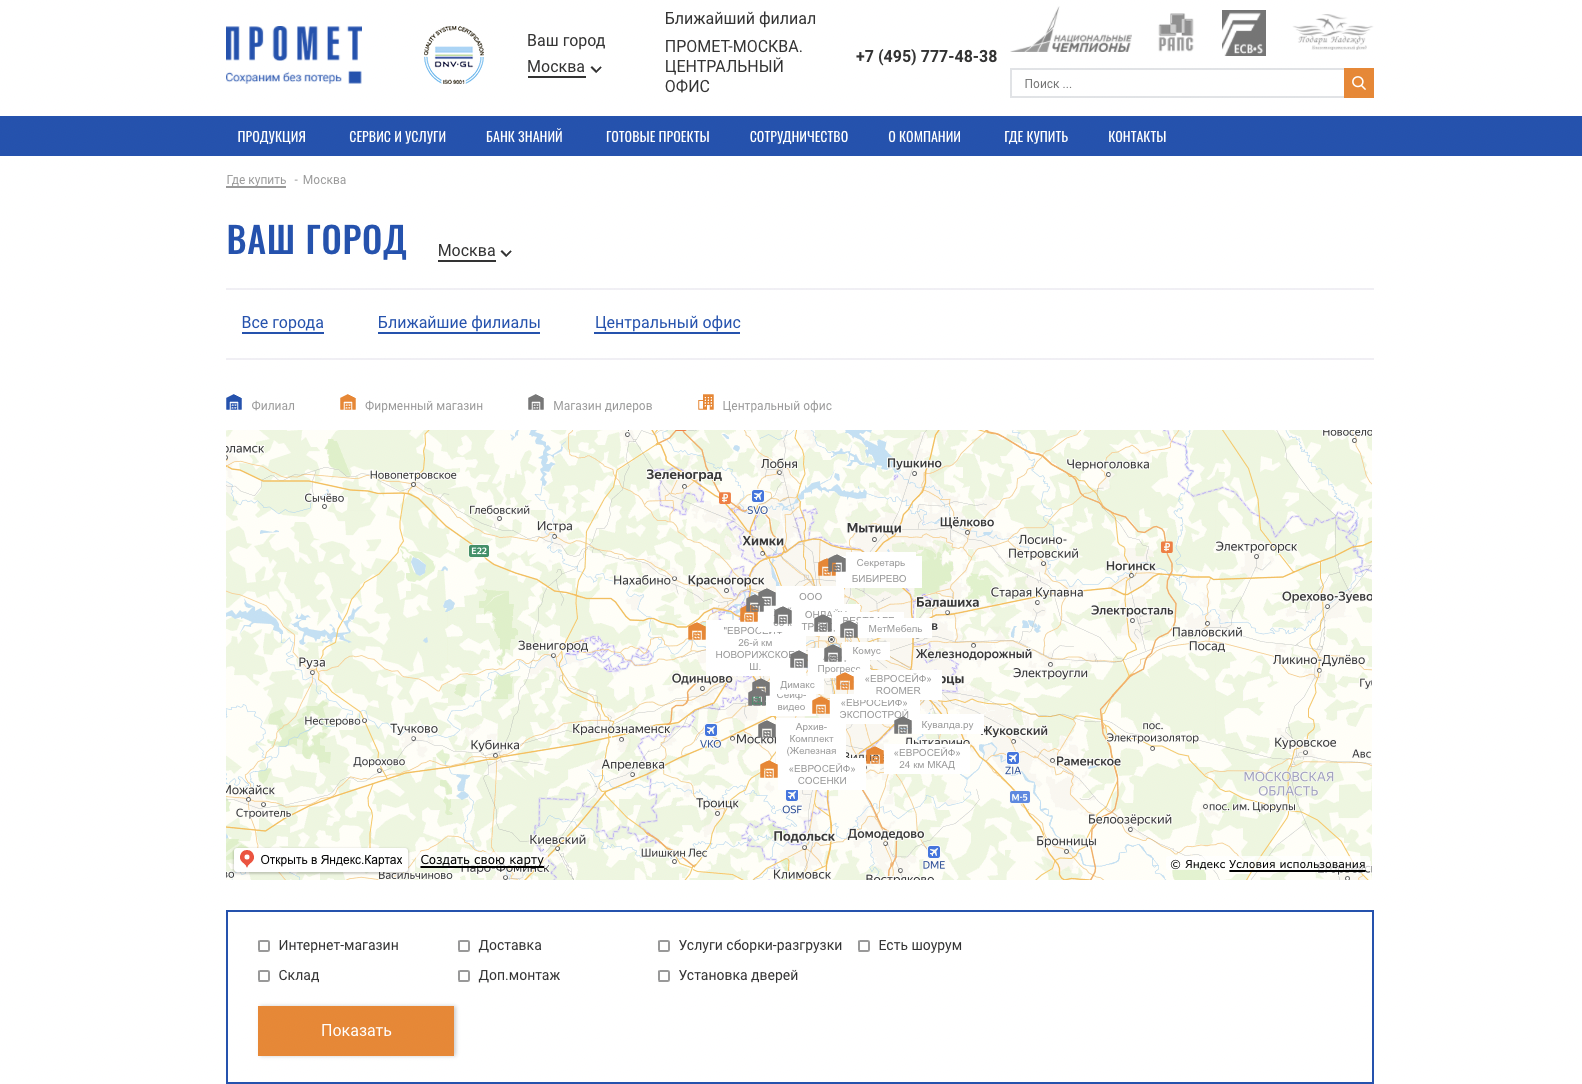The image size is (1582, 1084).
Task: Click the Комус gray dealer marker
Action: coord(833,654)
